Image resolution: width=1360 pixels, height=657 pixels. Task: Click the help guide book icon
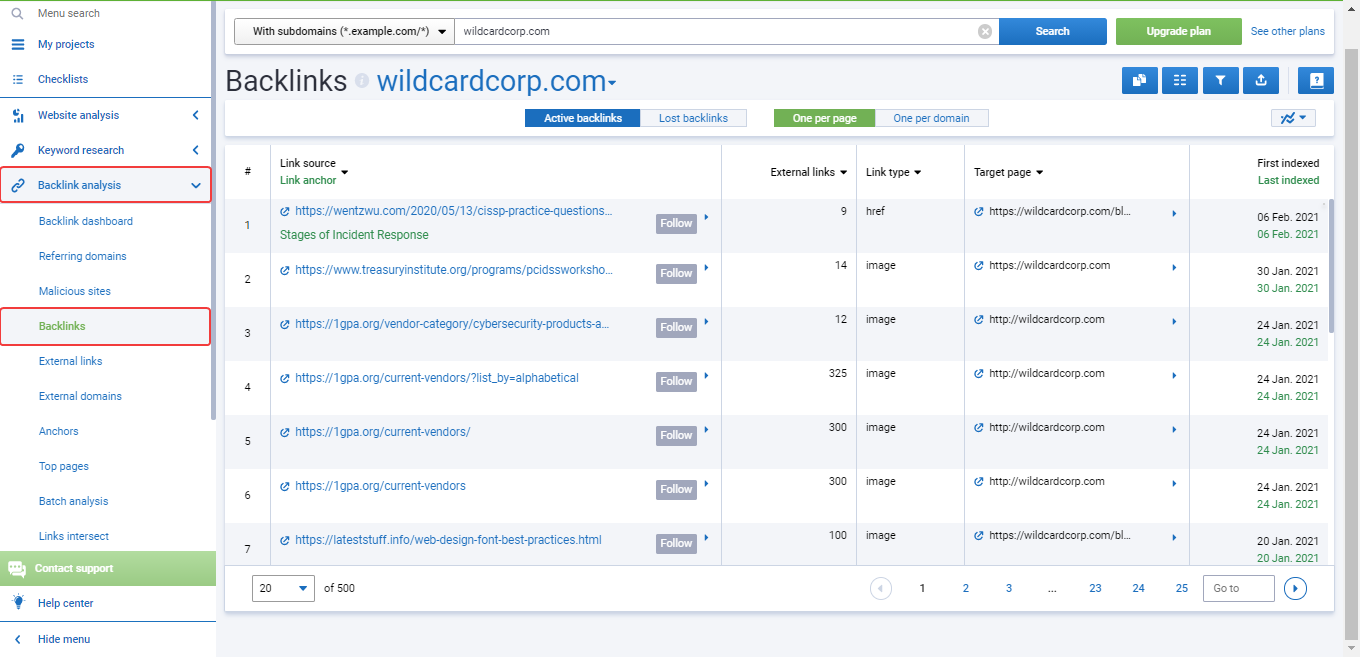tap(1316, 80)
